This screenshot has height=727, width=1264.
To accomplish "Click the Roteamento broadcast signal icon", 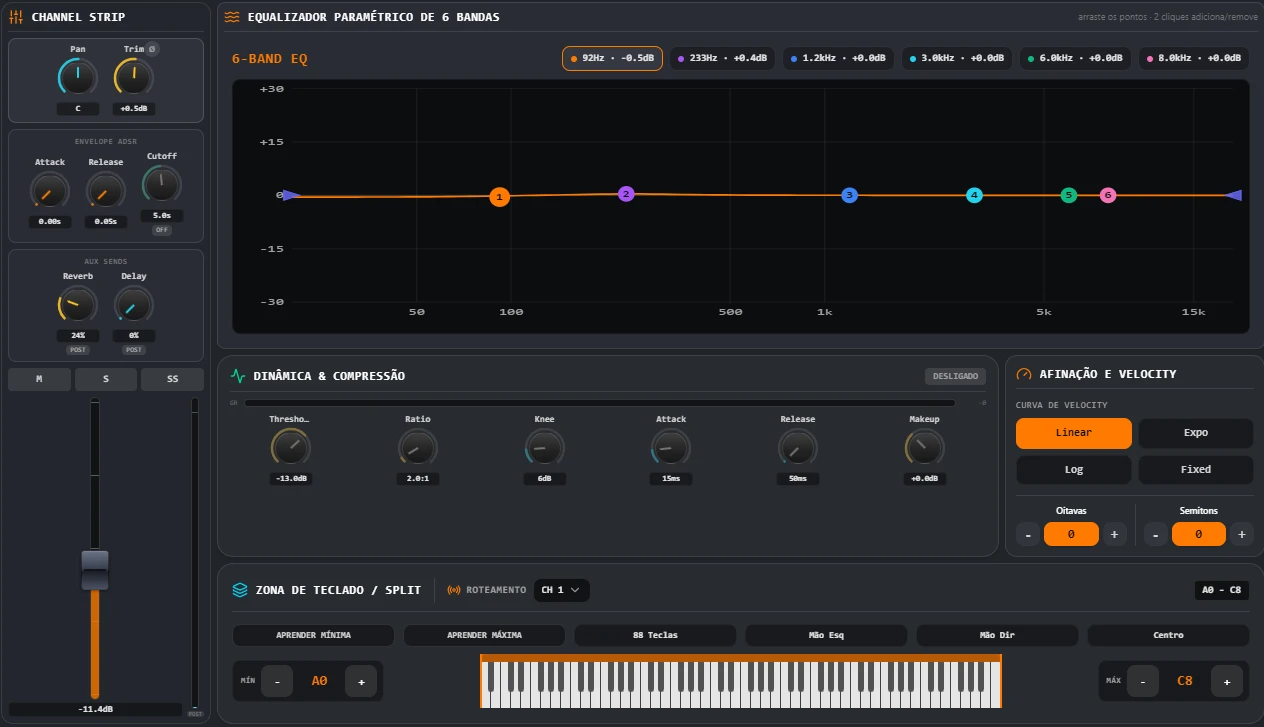I will point(454,590).
